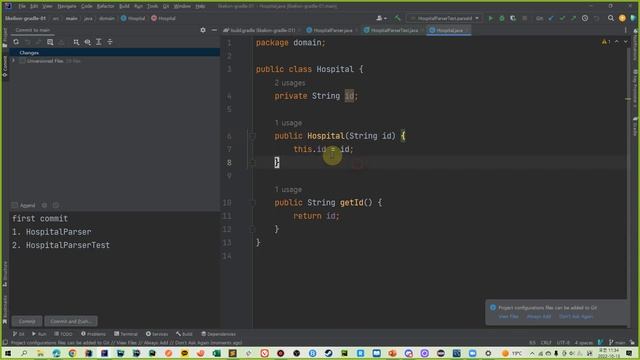Open Chrome from the taskbar
The height and width of the screenshot is (360, 640).
[x=72, y=353]
